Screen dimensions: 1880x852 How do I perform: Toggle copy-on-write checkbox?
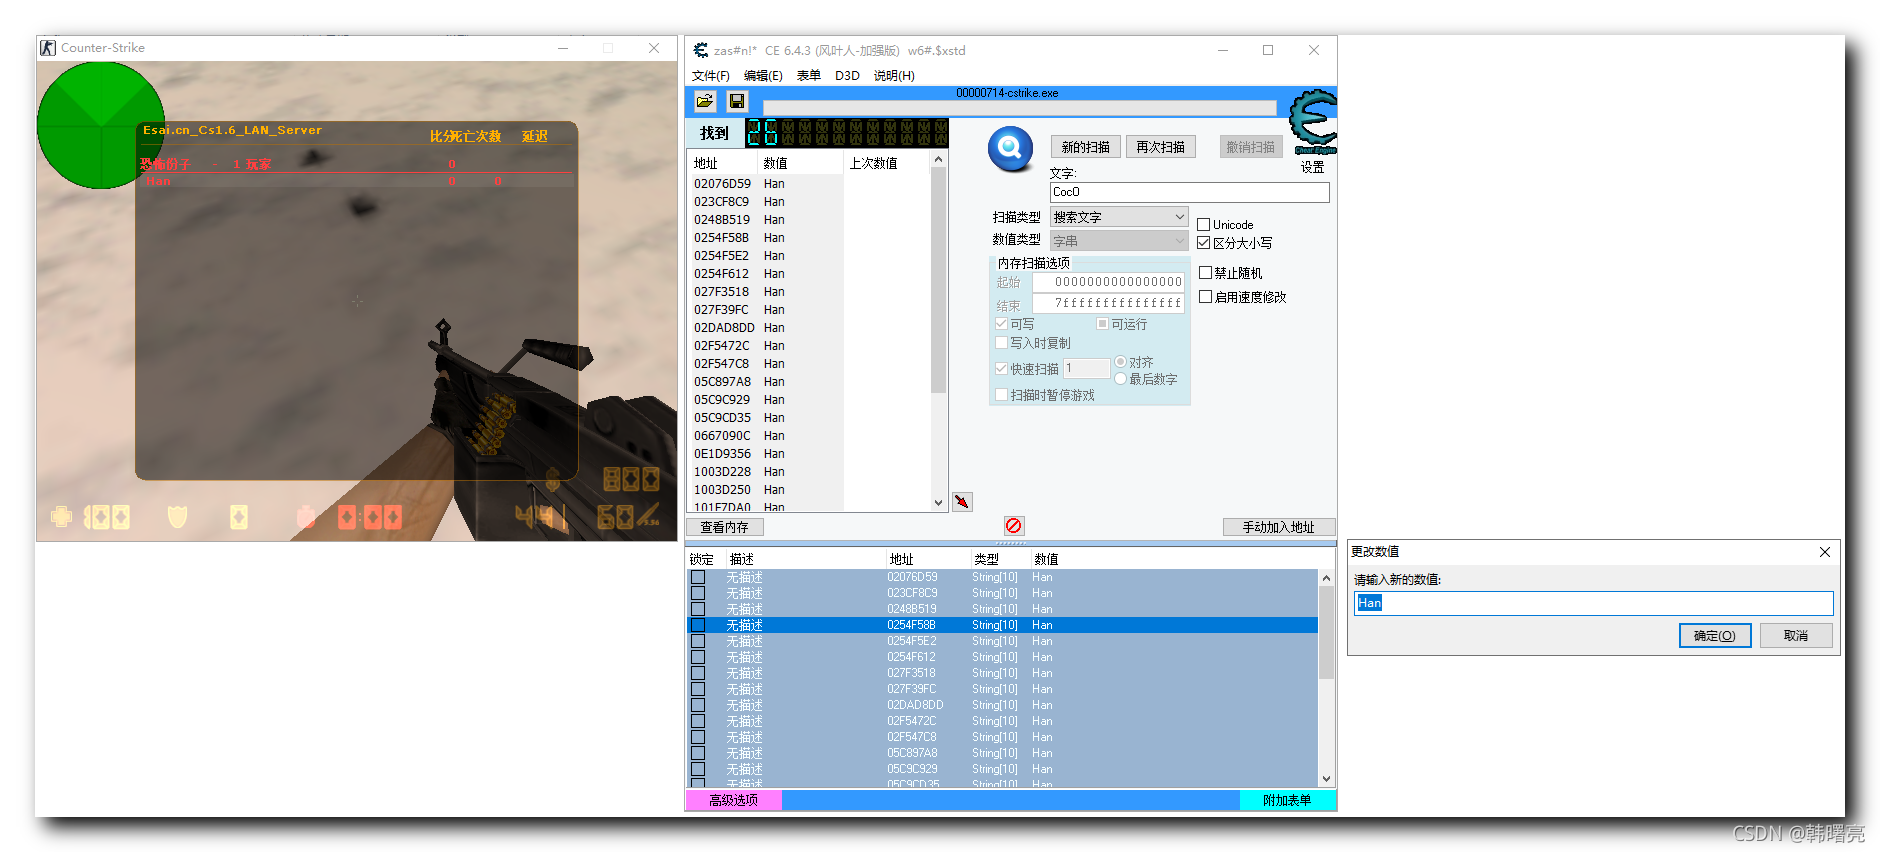(1001, 343)
